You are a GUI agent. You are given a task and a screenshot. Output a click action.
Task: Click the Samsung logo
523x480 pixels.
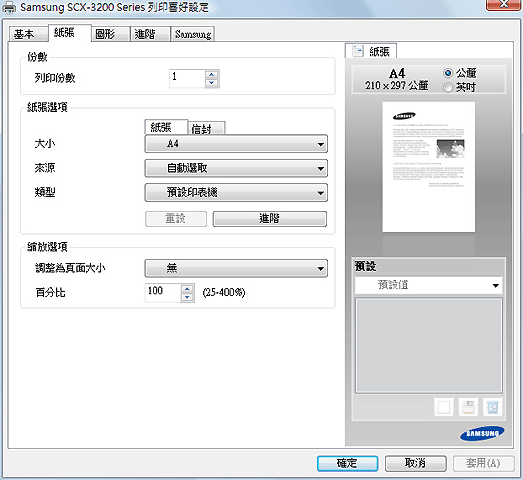tap(482, 433)
